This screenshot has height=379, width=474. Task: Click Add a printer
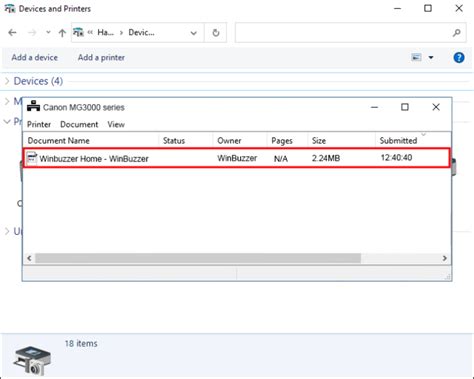101,58
